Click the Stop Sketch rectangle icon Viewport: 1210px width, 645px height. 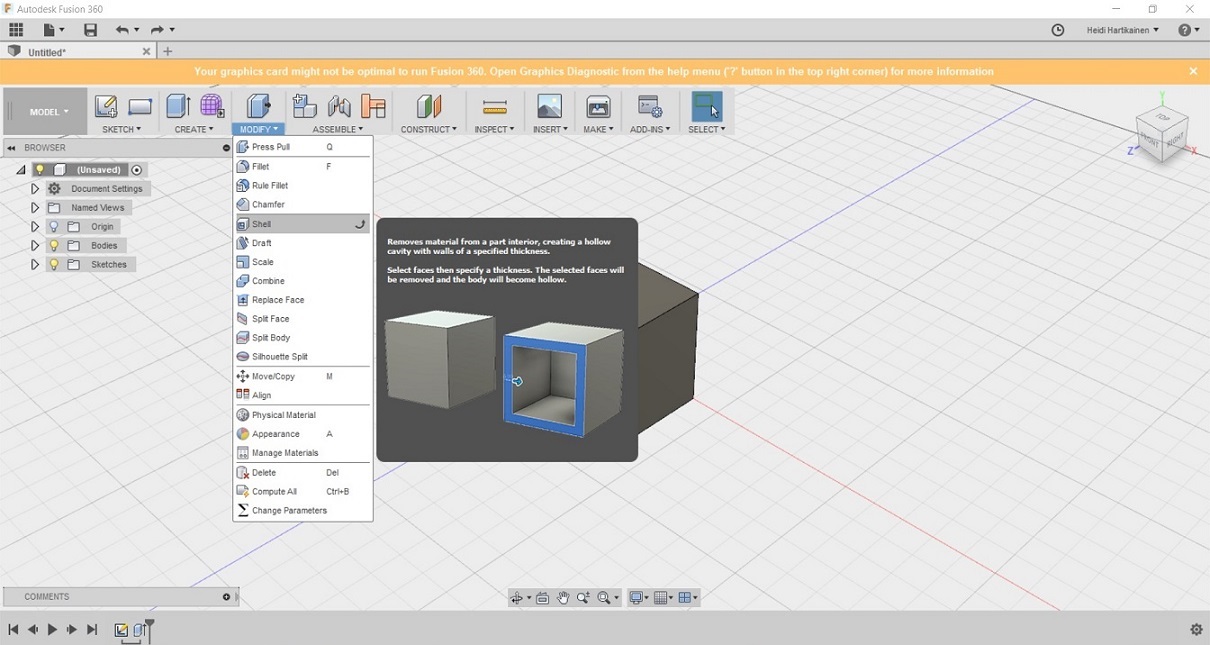coord(140,106)
